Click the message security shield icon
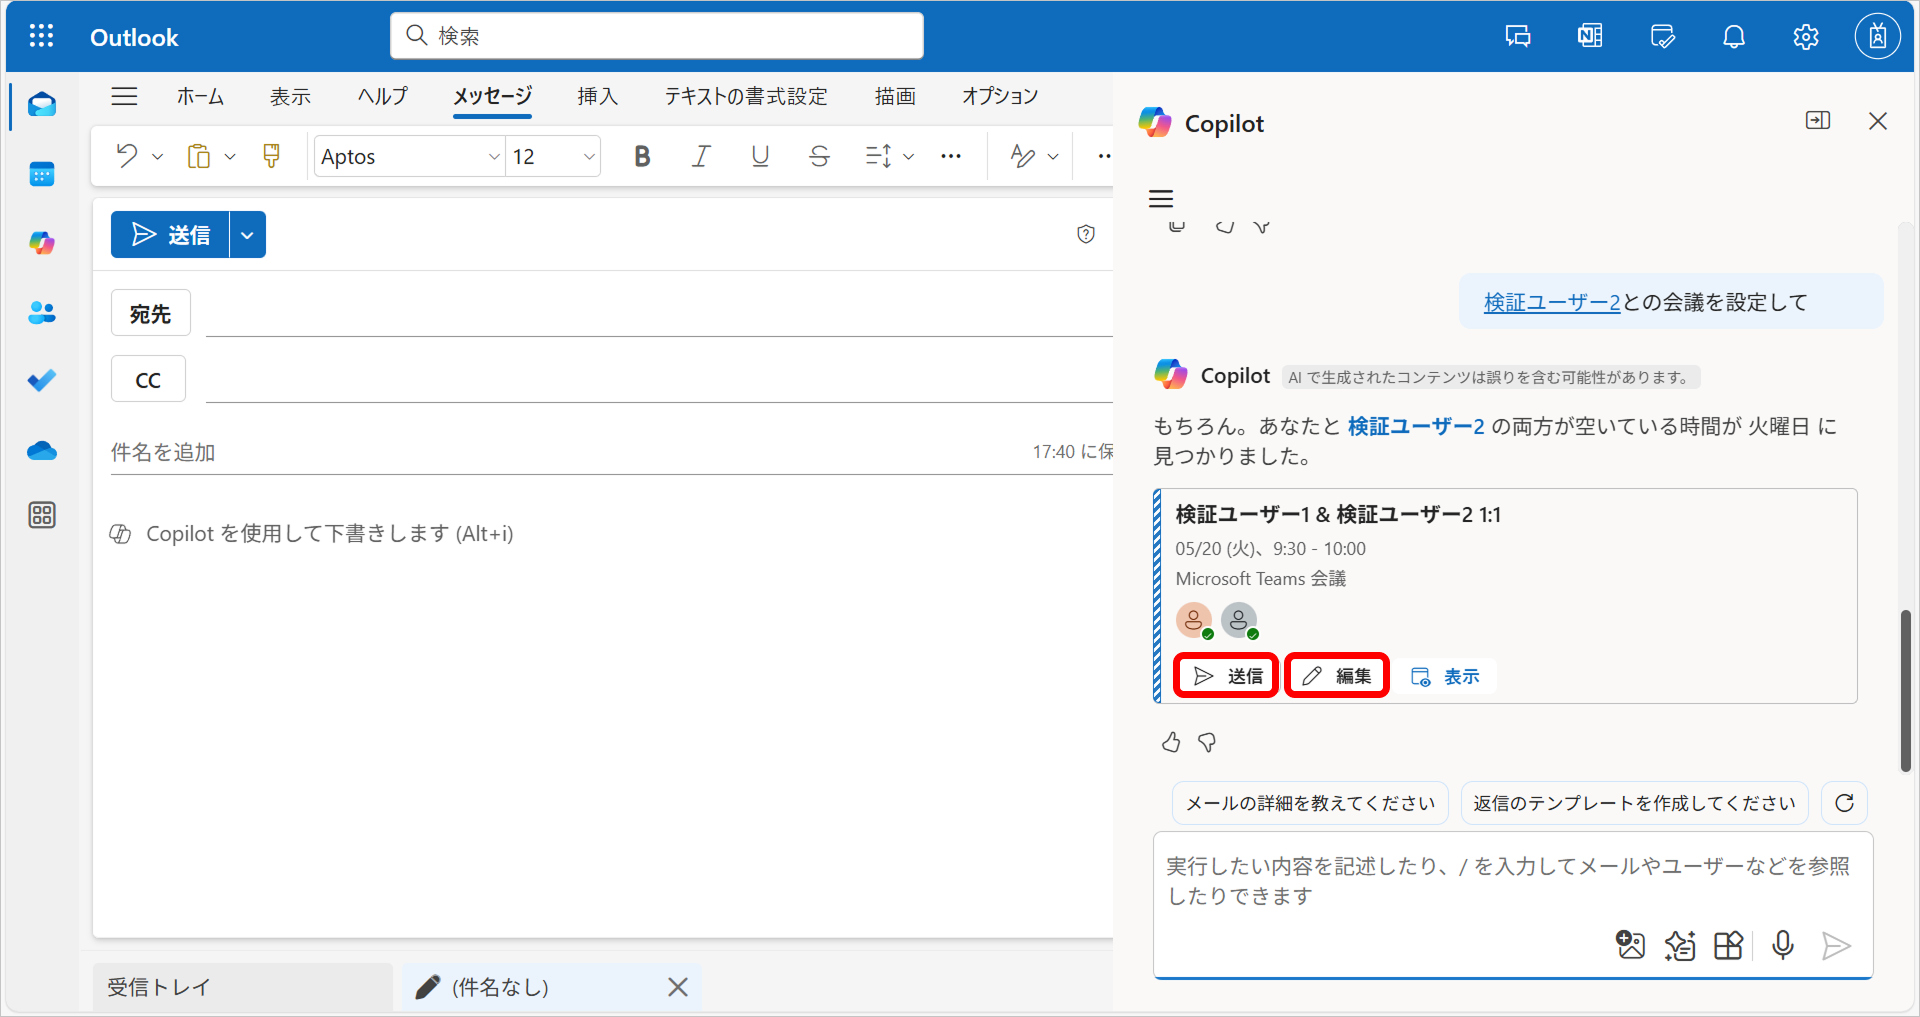This screenshot has height=1017, width=1920. pos(1086,234)
